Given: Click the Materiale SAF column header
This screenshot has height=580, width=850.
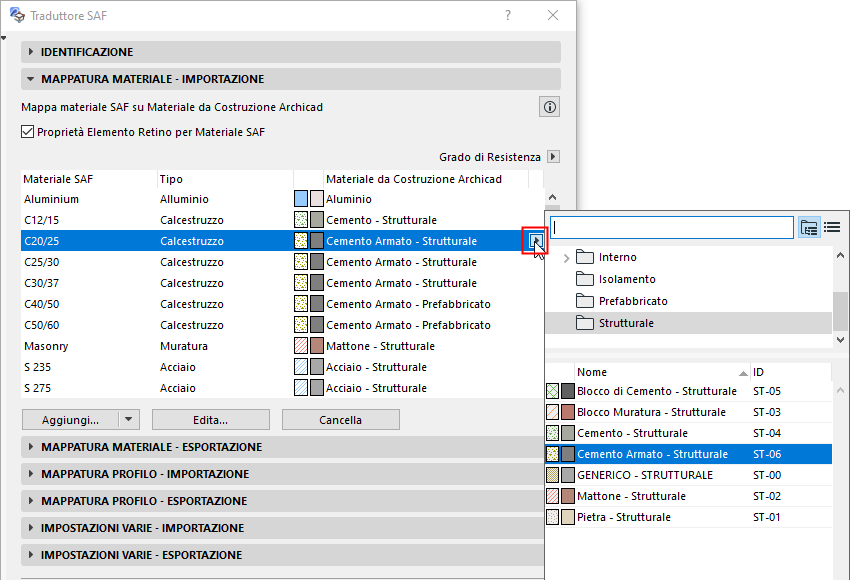Looking at the screenshot, I should [89, 179].
